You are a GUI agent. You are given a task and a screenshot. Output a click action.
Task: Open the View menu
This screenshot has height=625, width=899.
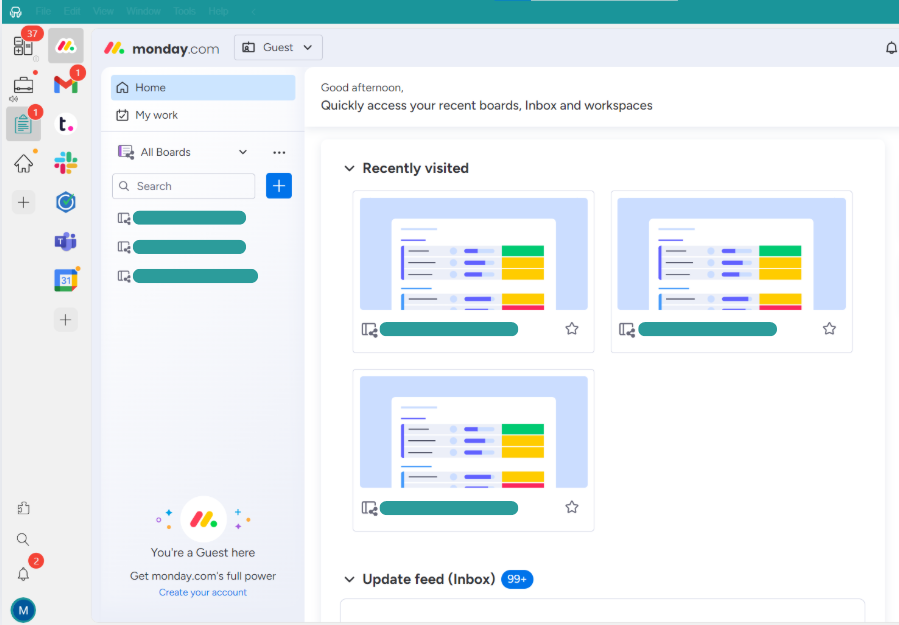(103, 11)
